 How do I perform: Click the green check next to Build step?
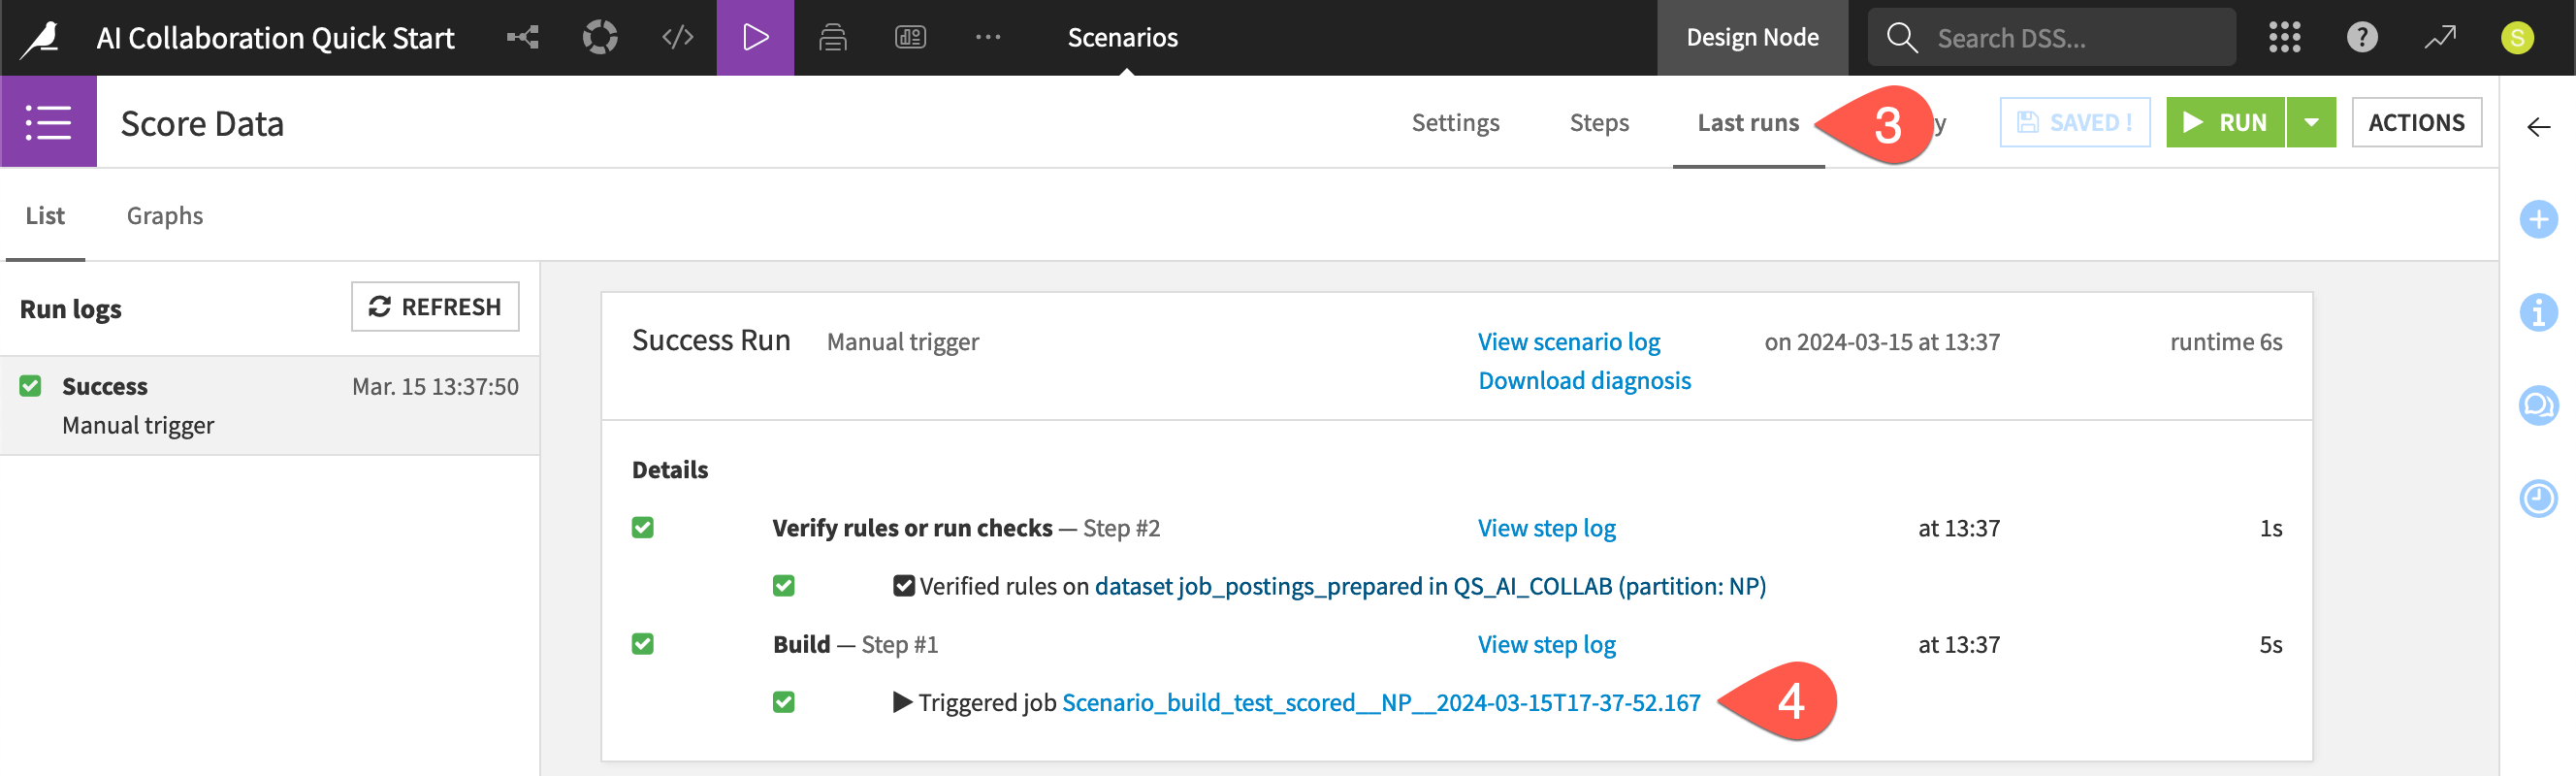(643, 644)
